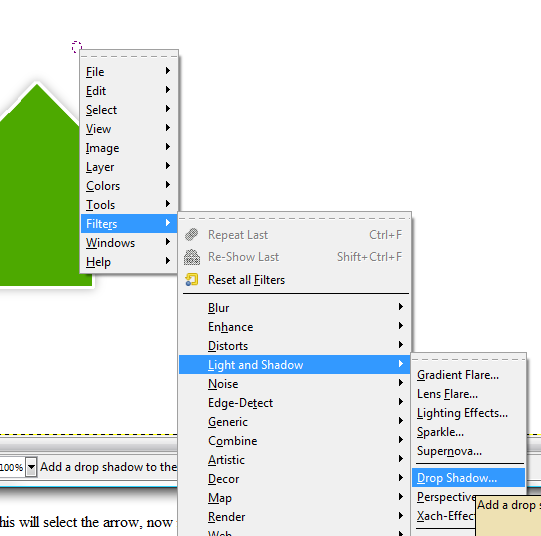Viewport: 541px width, 536px height.
Task: Choose Sparkle filter
Action: click(x=469, y=432)
